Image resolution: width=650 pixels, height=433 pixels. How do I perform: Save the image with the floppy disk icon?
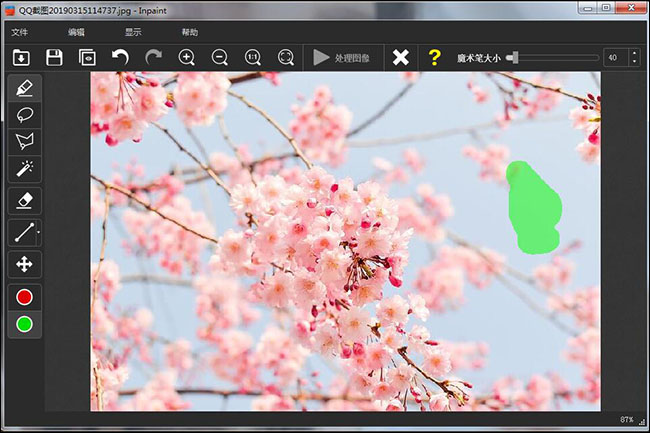click(x=54, y=58)
